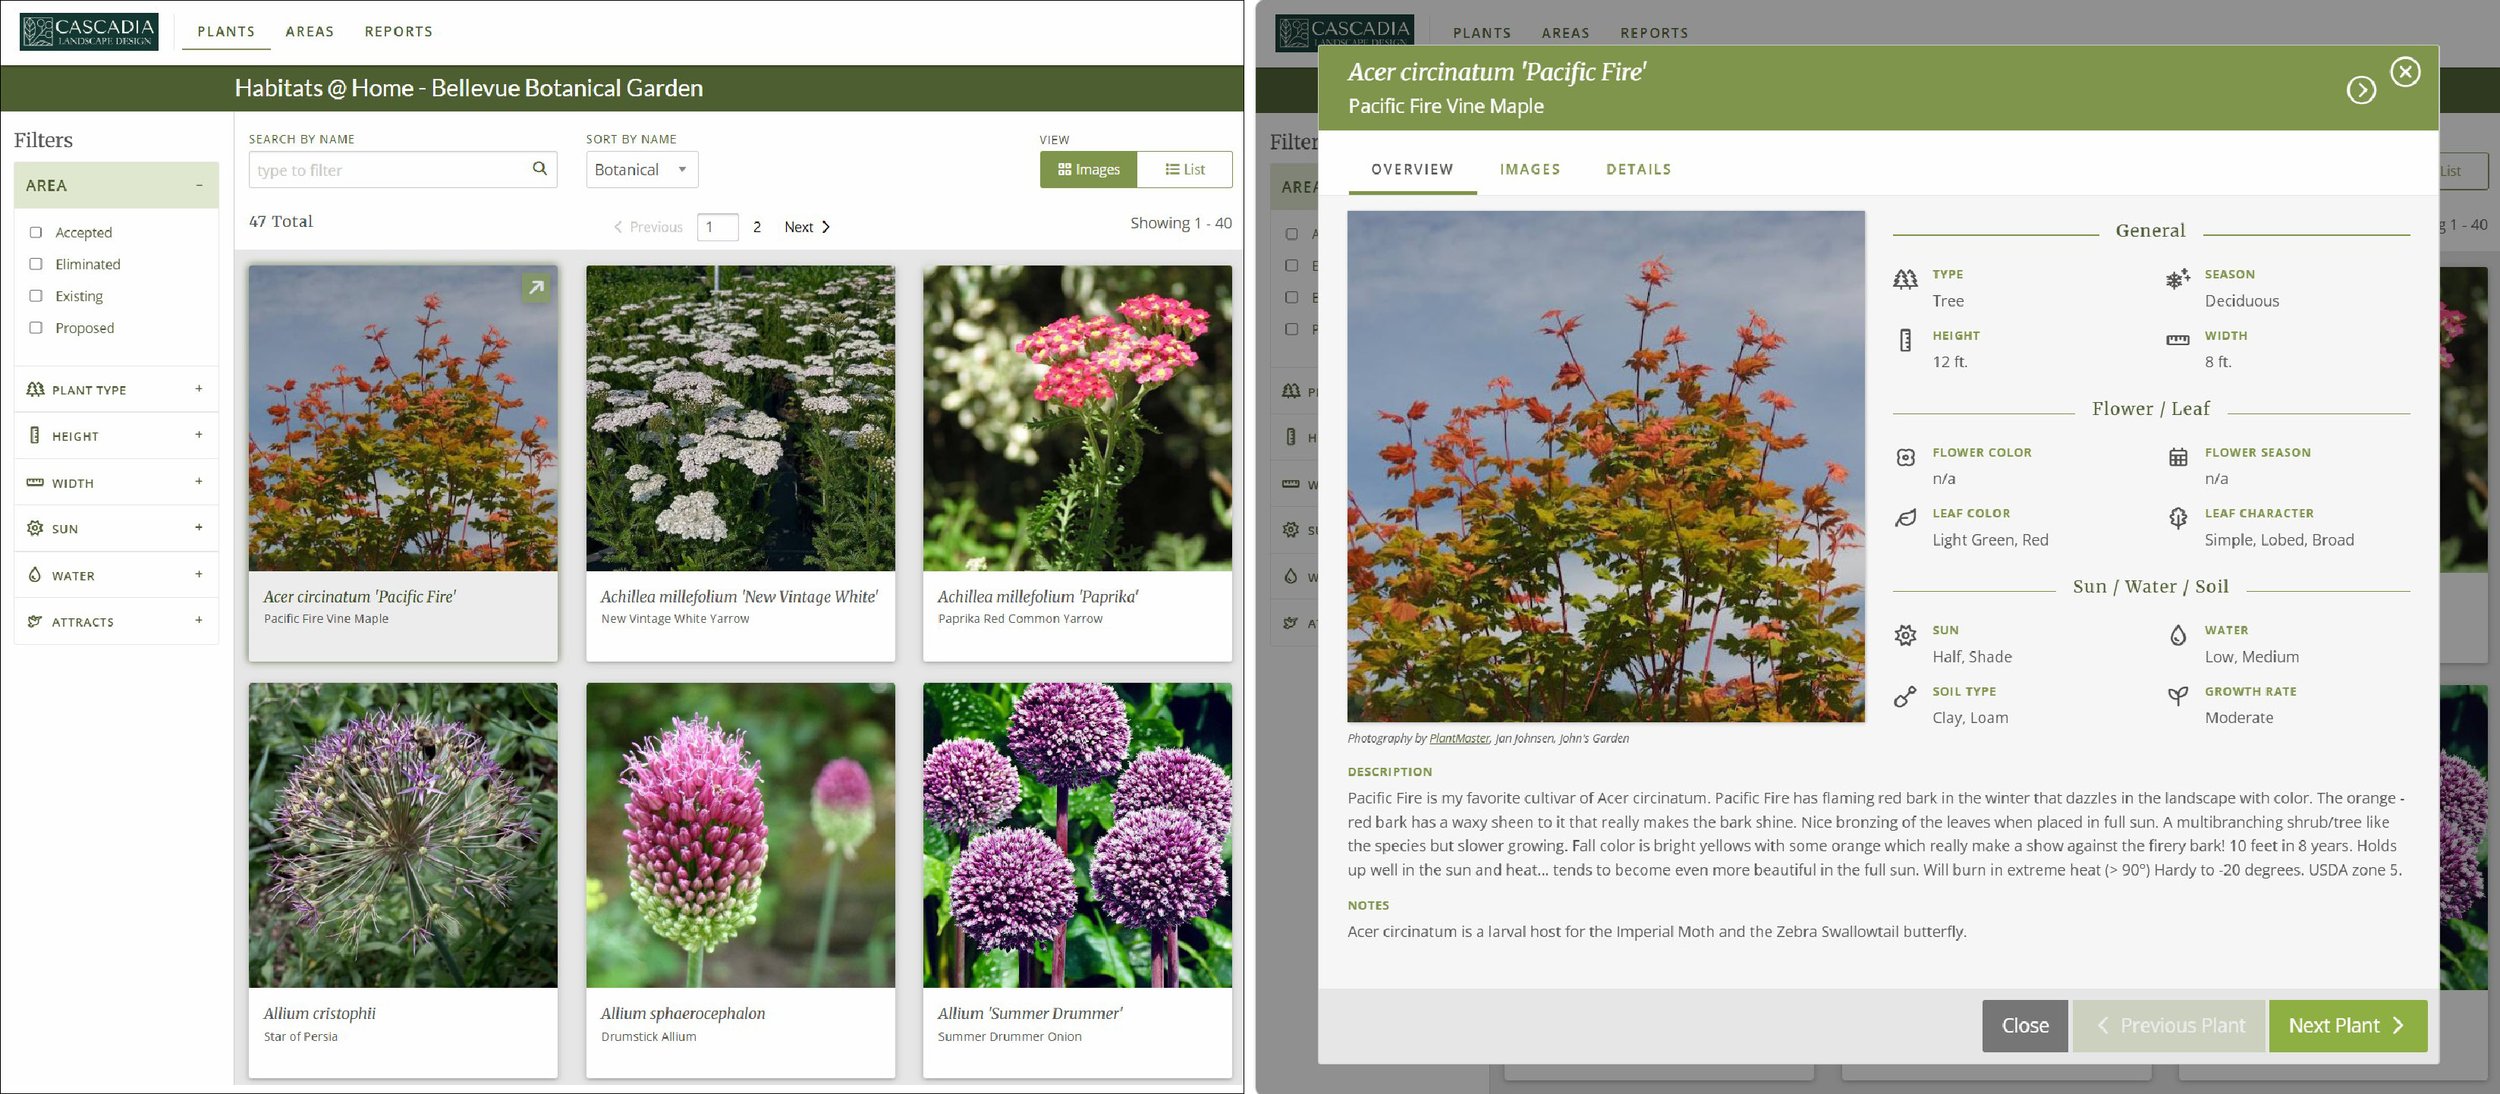Click the Plant Type tree icon in filters
2500x1094 pixels.
(35, 389)
